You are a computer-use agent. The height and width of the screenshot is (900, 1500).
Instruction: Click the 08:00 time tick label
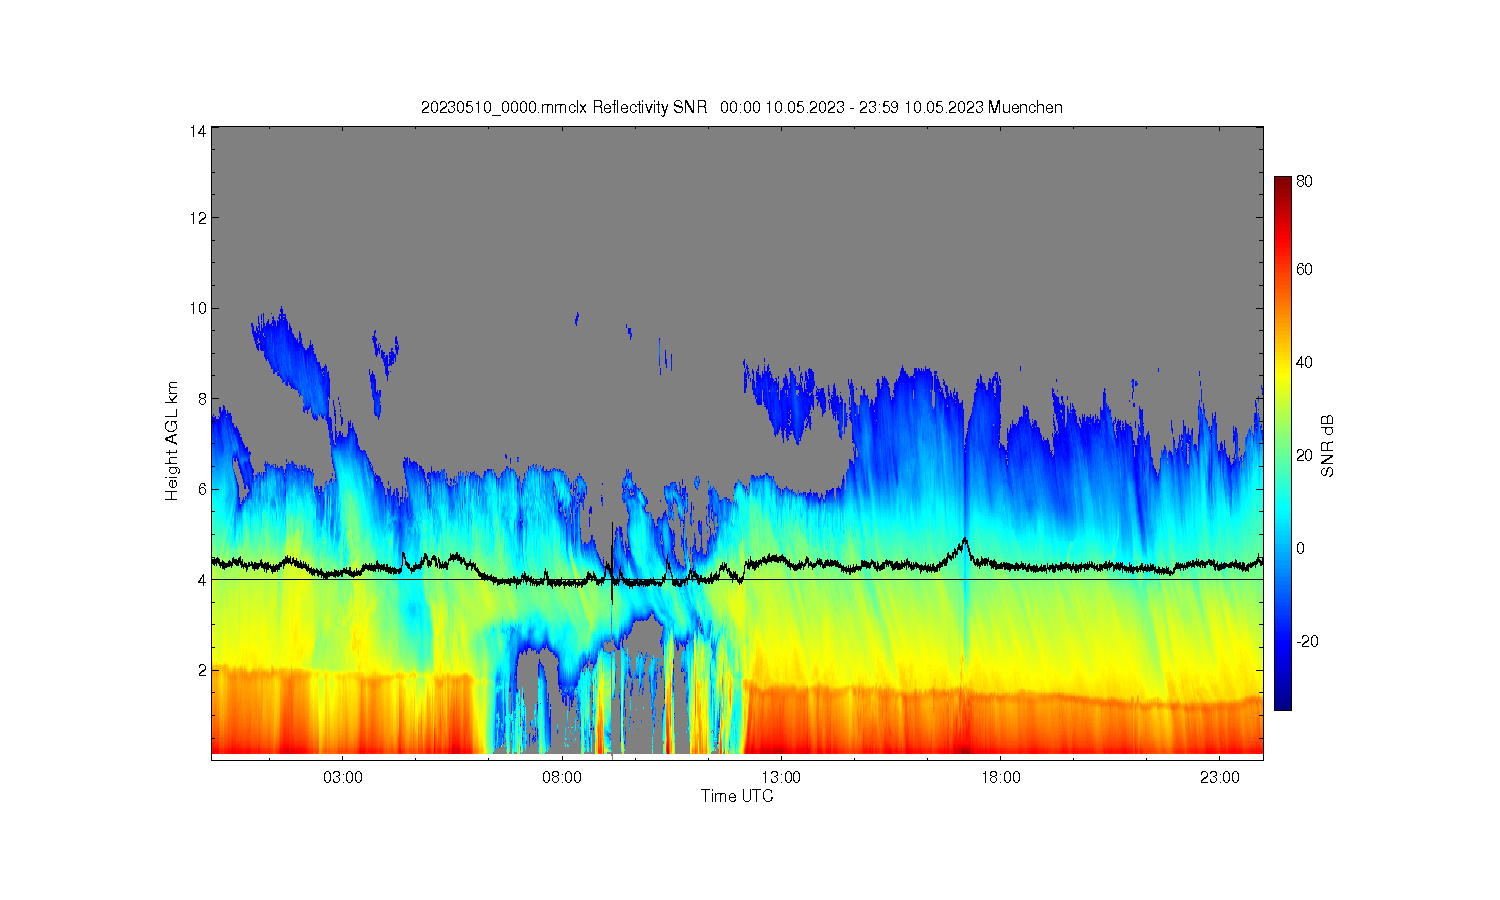[562, 778]
